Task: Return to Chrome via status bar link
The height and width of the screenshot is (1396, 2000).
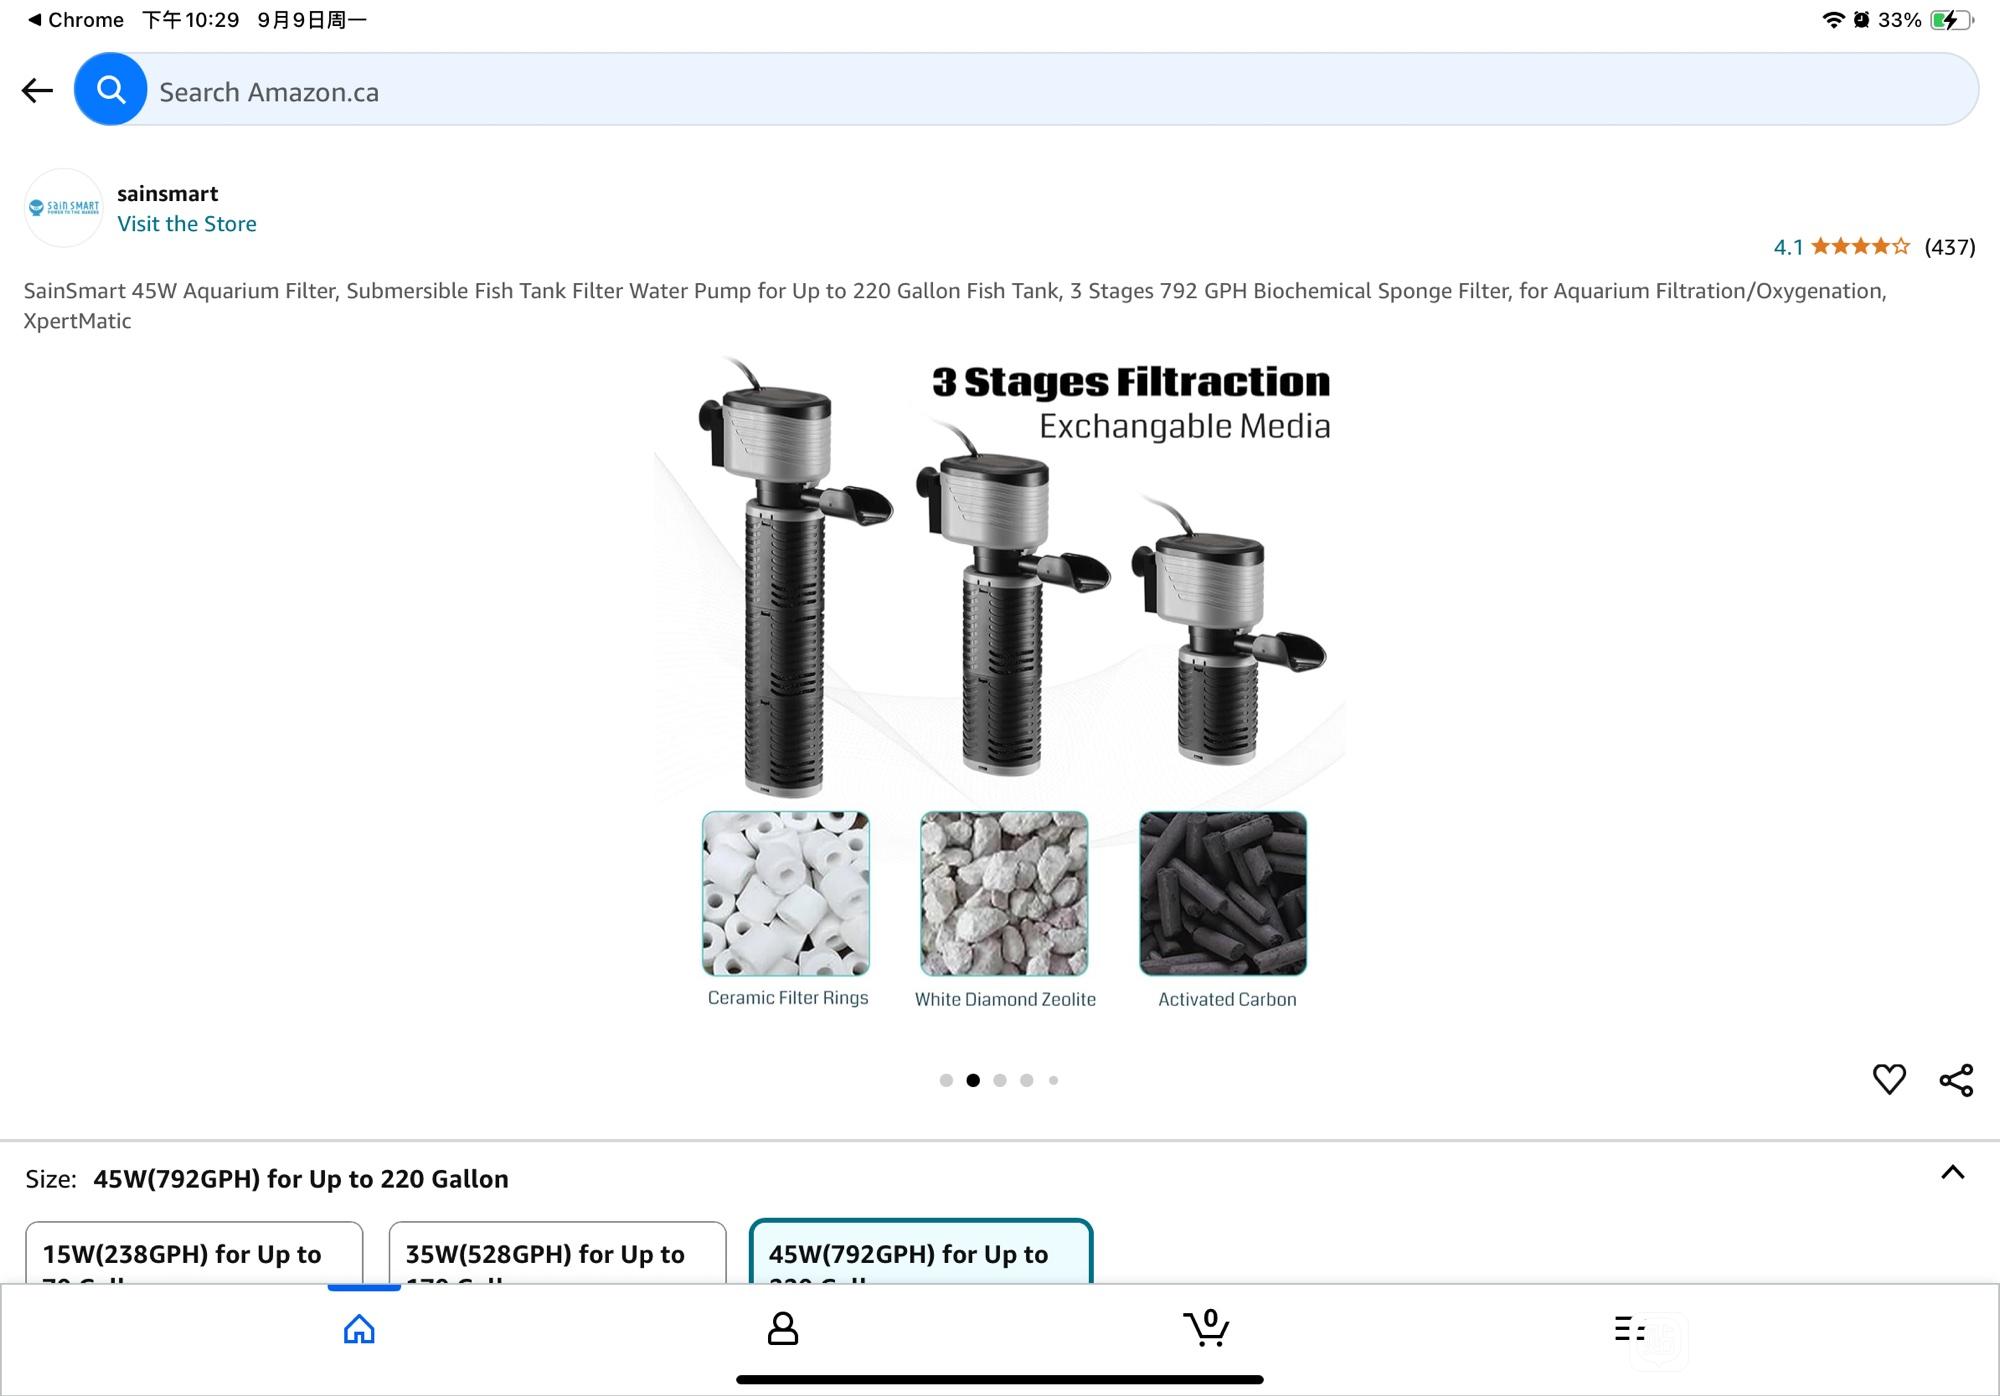Action: click(x=76, y=20)
